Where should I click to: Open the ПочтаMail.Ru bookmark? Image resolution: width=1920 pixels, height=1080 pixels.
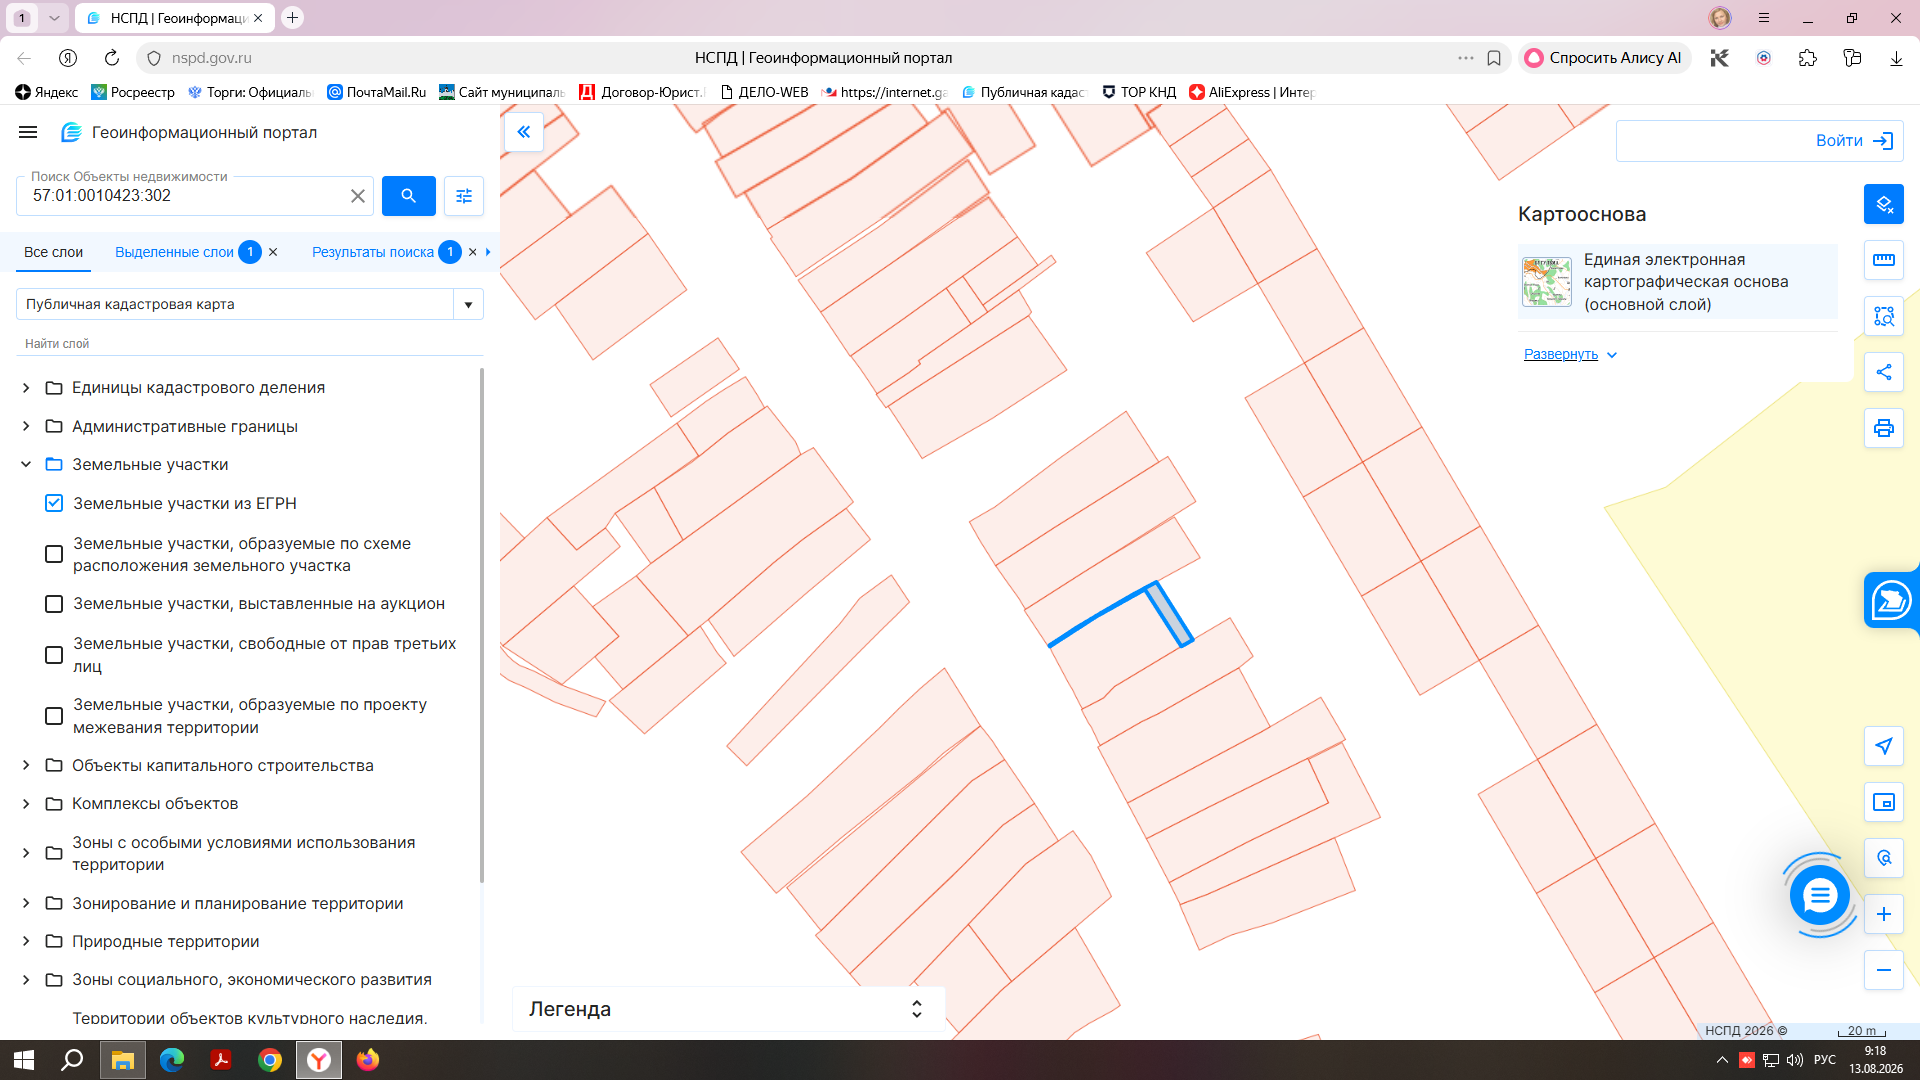click(x=376, y=92)
